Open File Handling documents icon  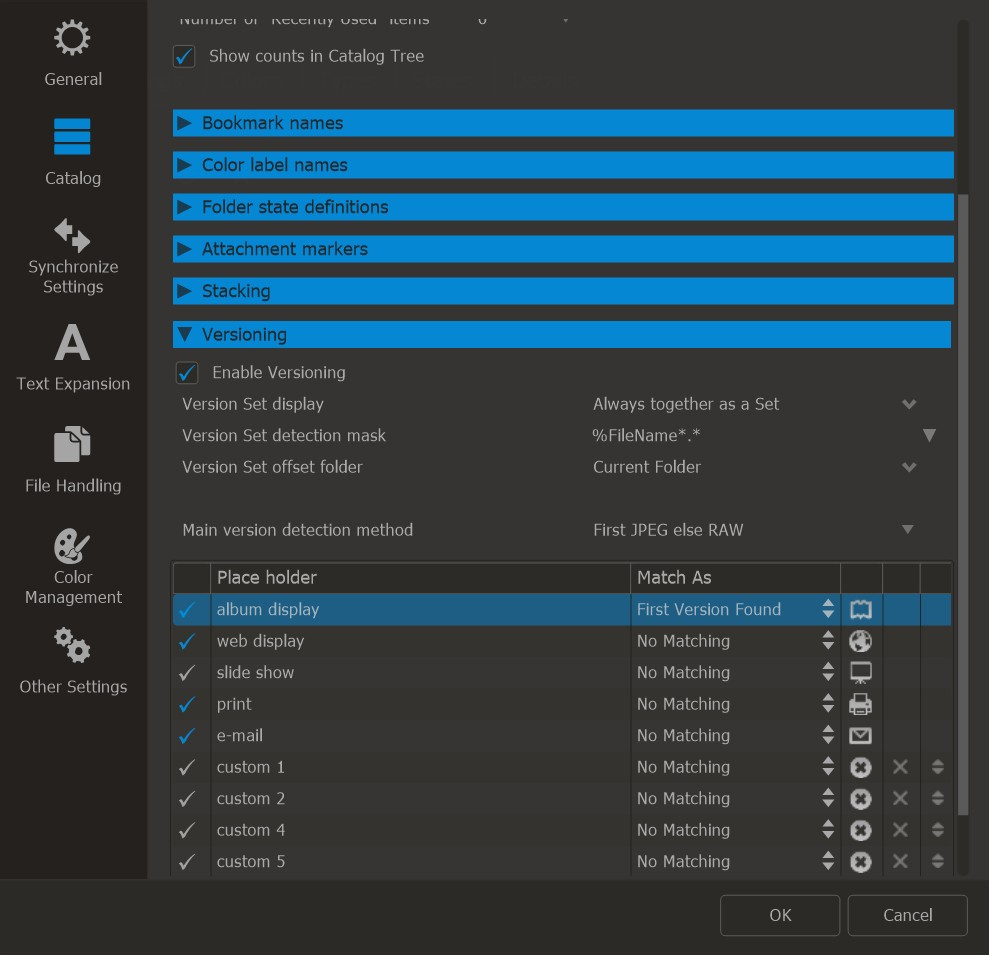(72, 443)
